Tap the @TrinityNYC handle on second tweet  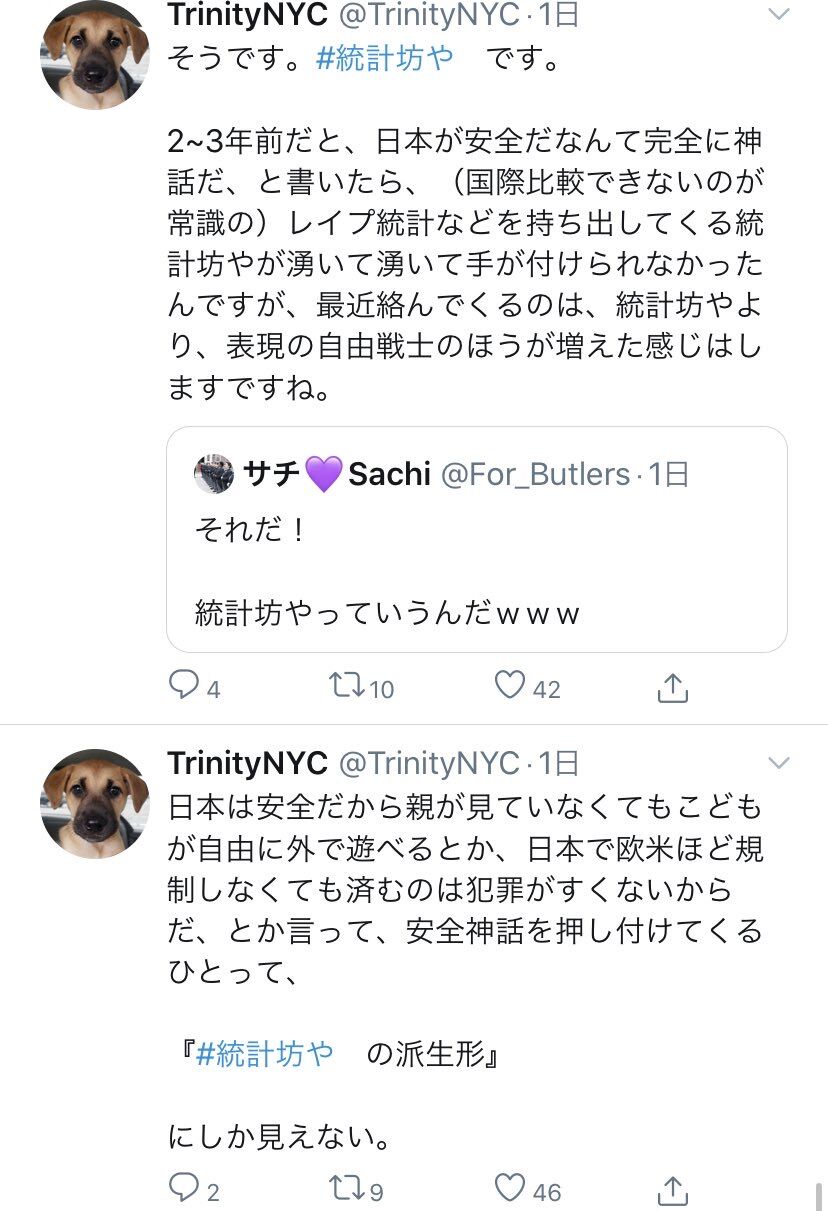[429, 763]
